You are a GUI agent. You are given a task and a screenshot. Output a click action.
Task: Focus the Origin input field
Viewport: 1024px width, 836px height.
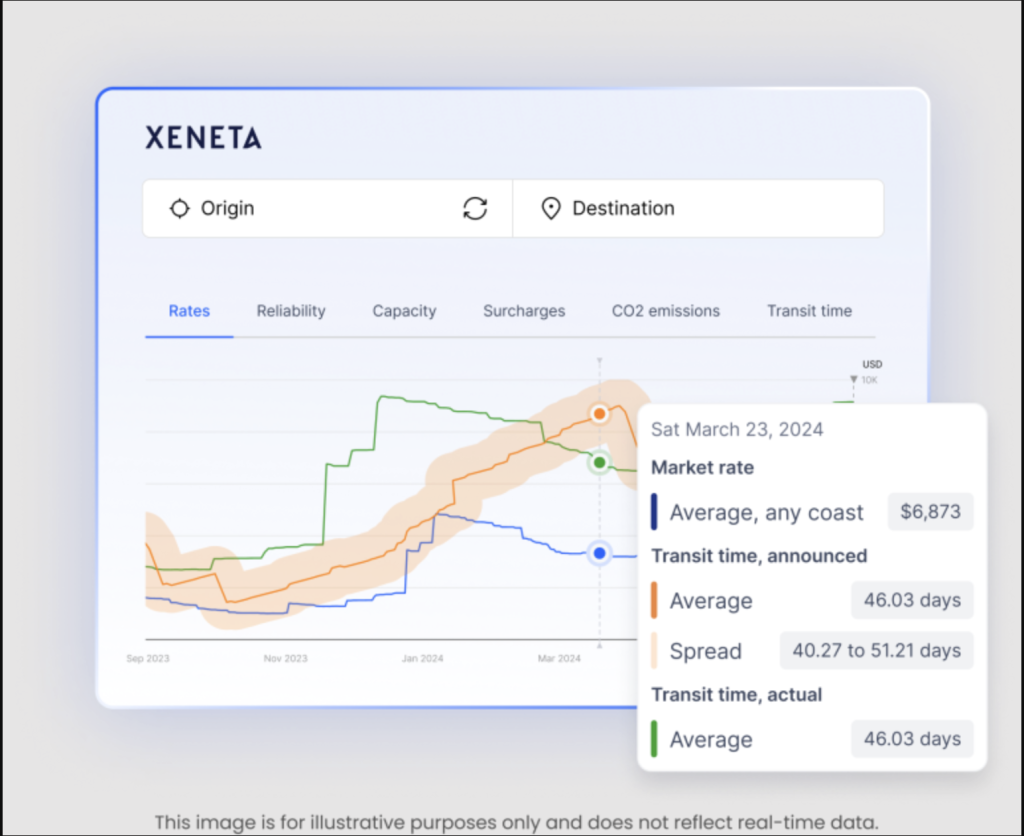click(328, 208)
